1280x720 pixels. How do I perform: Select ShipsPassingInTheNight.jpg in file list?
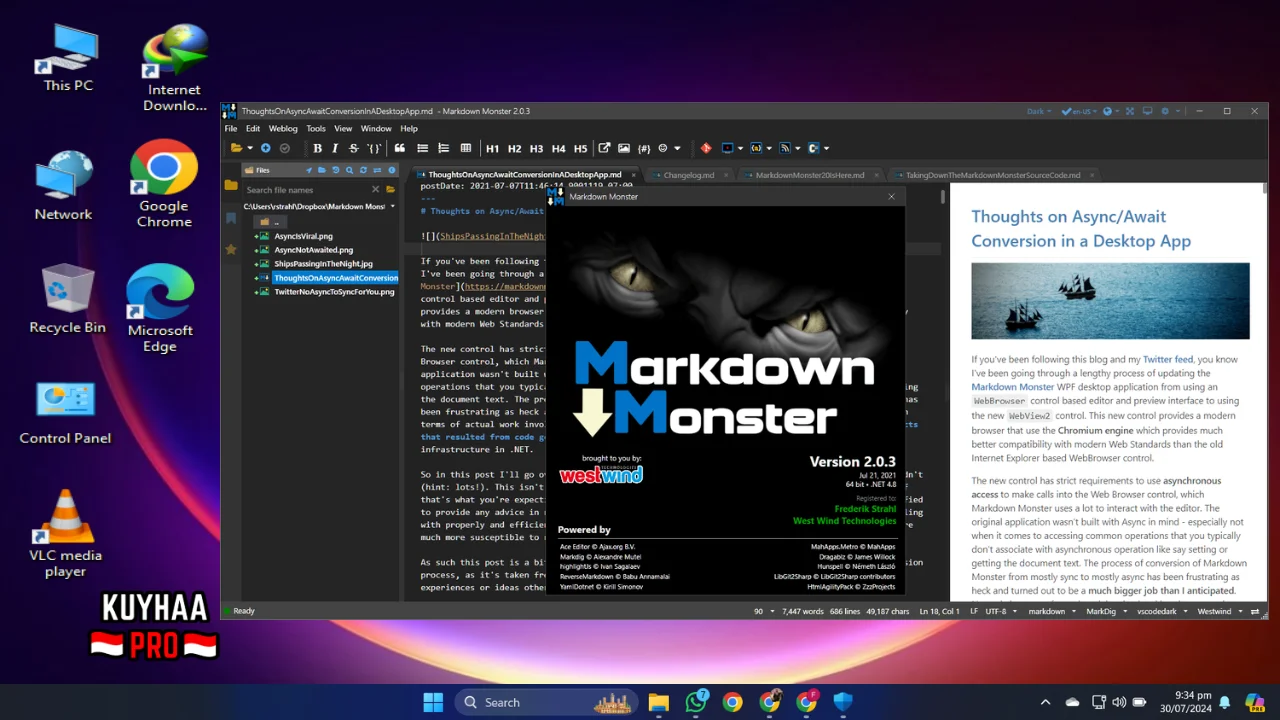[323, 264]
